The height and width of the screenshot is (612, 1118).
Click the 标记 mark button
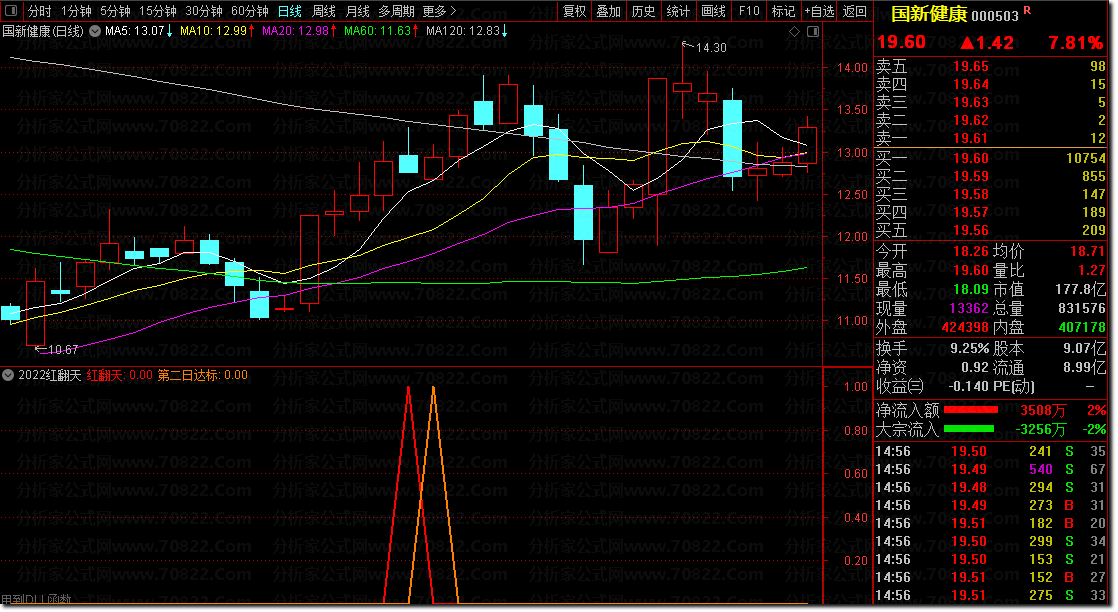[783, 11]
